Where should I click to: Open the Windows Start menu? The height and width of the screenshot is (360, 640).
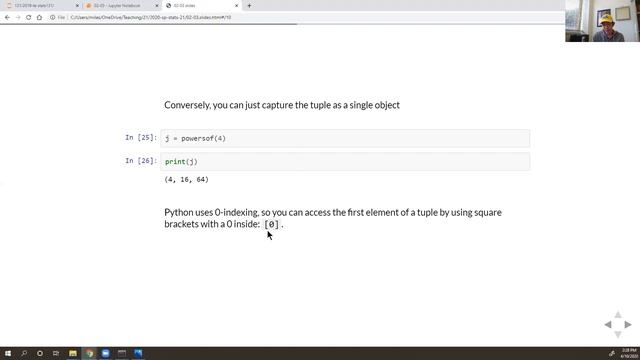8,353
